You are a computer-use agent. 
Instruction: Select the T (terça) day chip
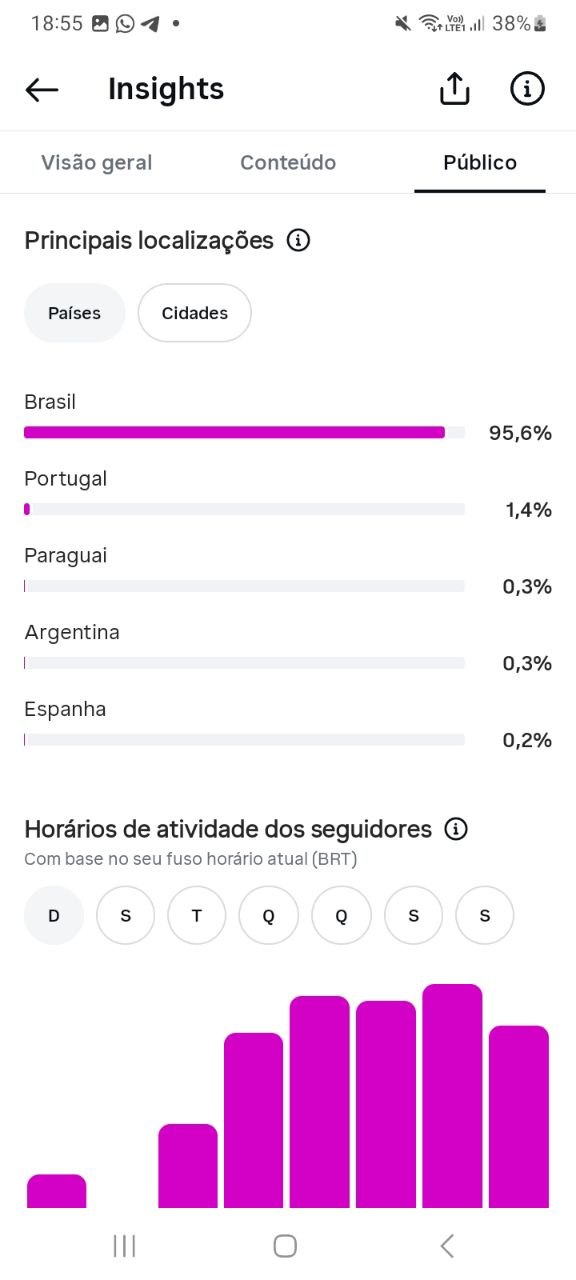coord(197,915)
